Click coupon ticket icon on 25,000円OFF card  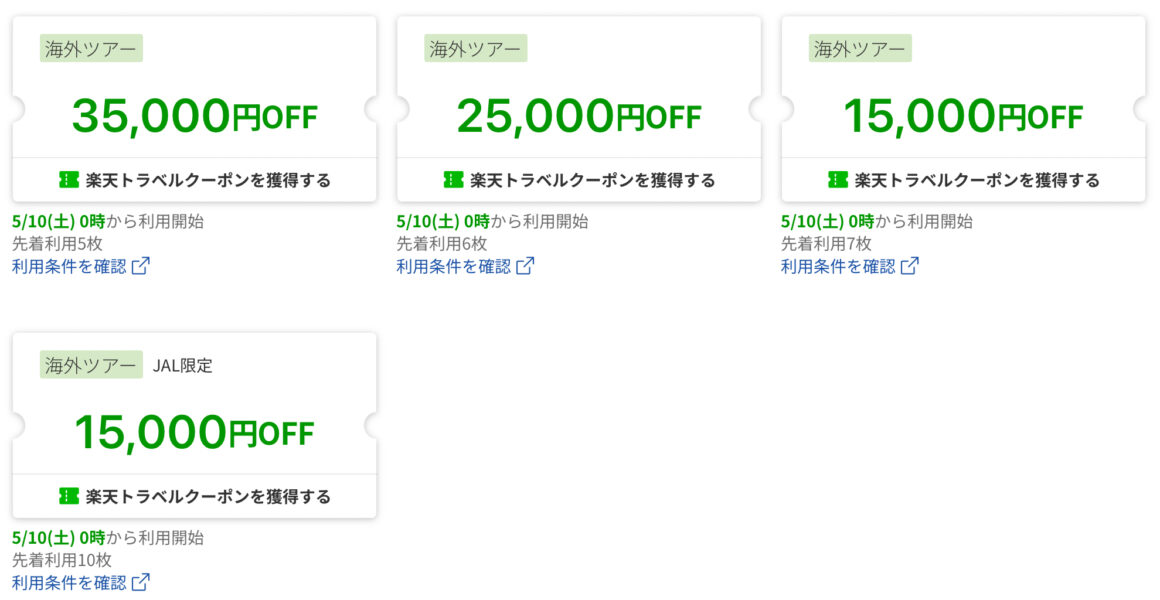click(x=453, y=180)
